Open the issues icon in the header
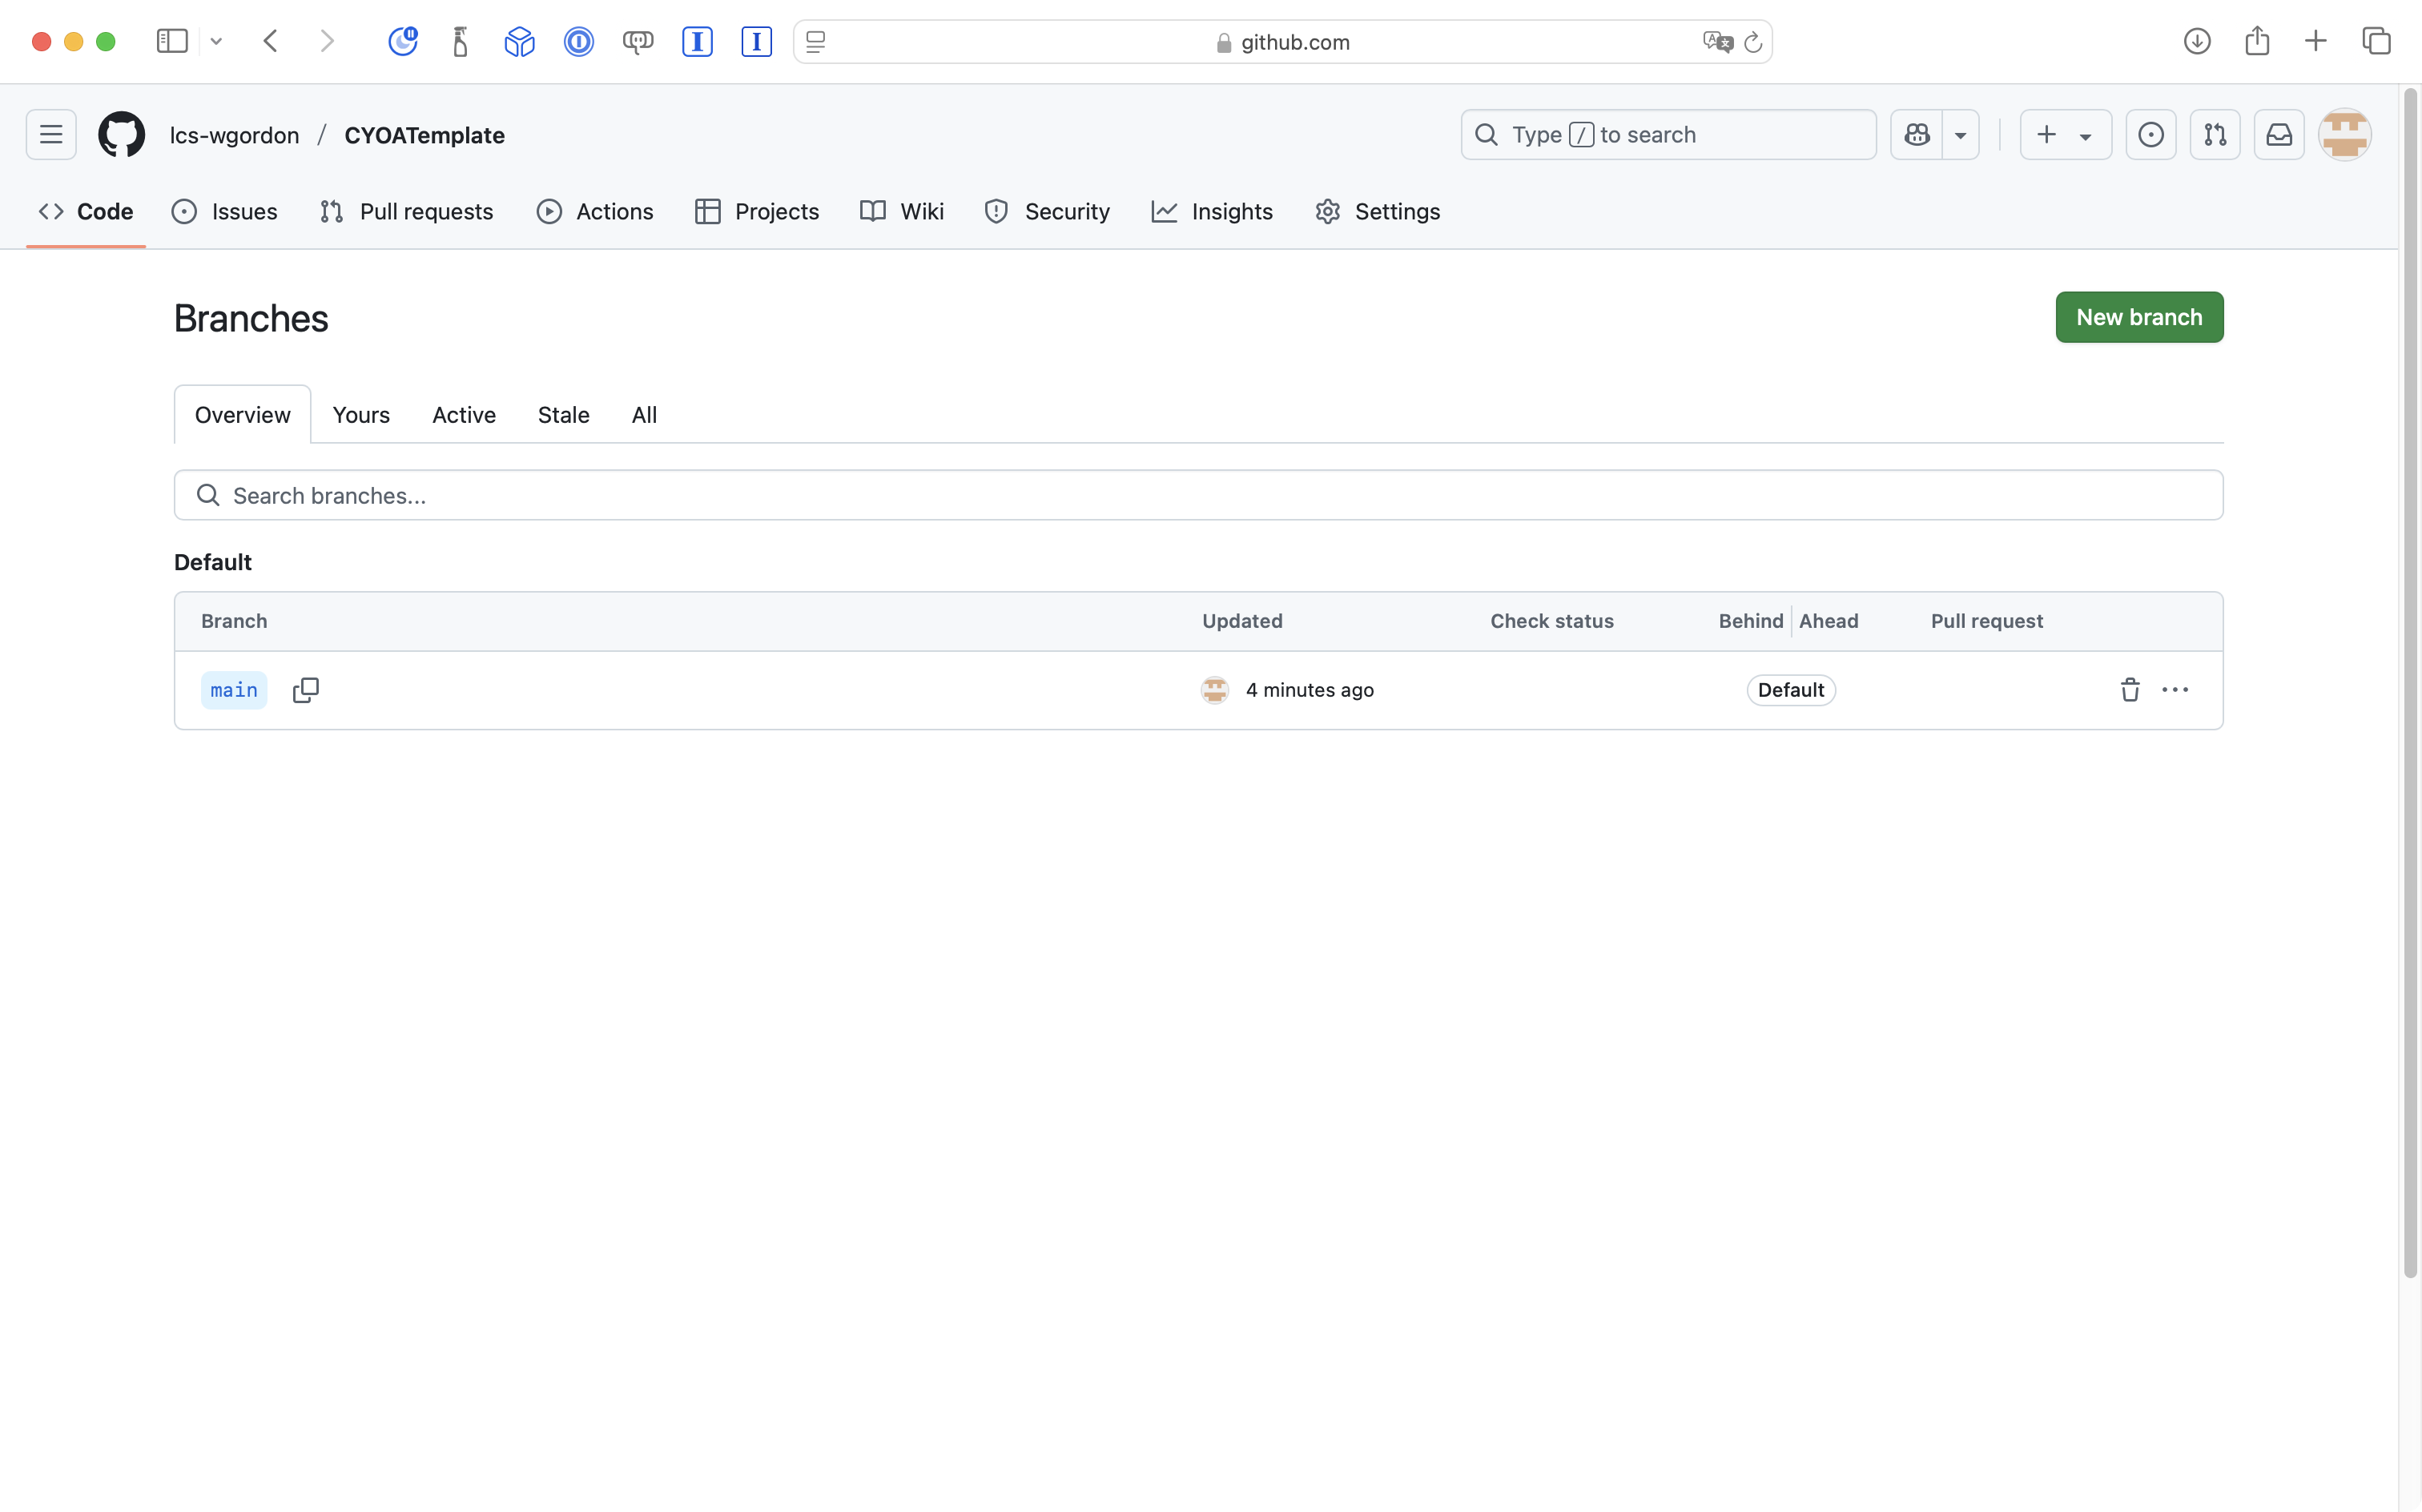This screenshot has height=1512, width=2422. point(2151,135)
